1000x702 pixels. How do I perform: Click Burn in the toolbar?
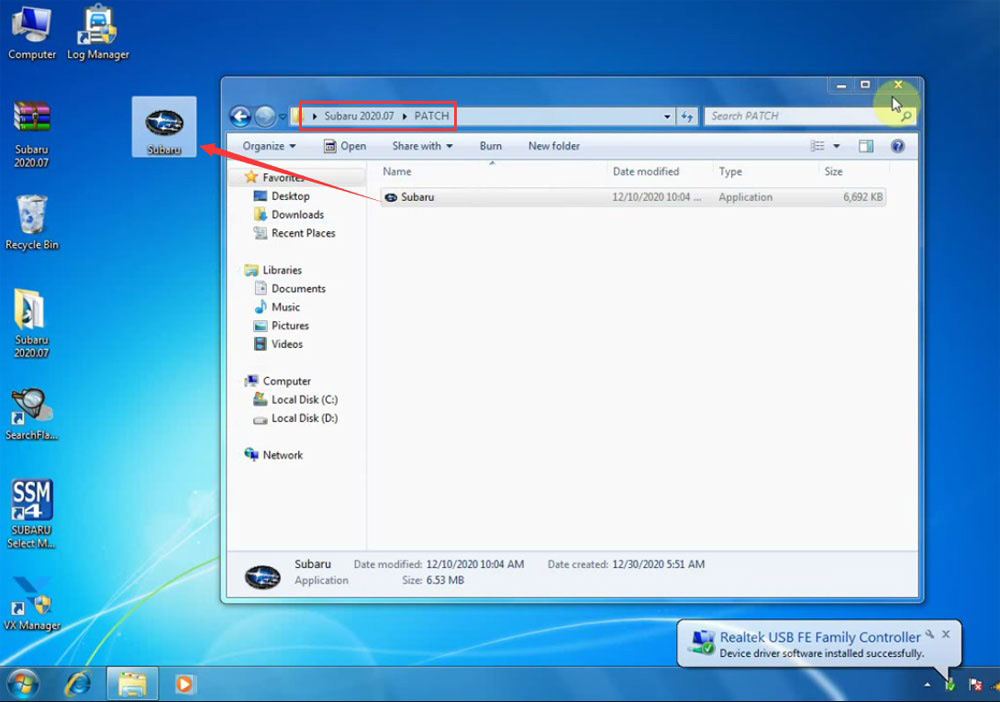490,146
